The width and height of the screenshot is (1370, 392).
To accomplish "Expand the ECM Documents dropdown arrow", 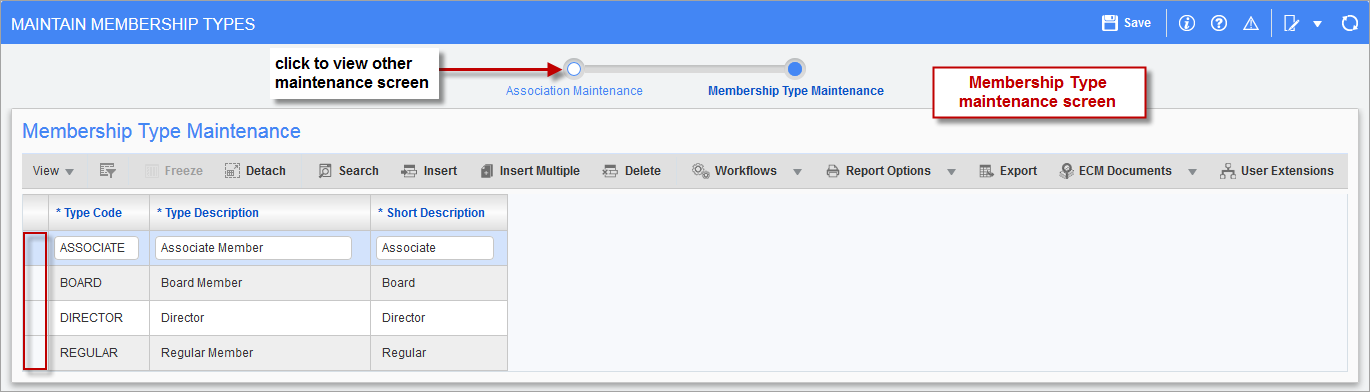I will [x=1192, y=171].
